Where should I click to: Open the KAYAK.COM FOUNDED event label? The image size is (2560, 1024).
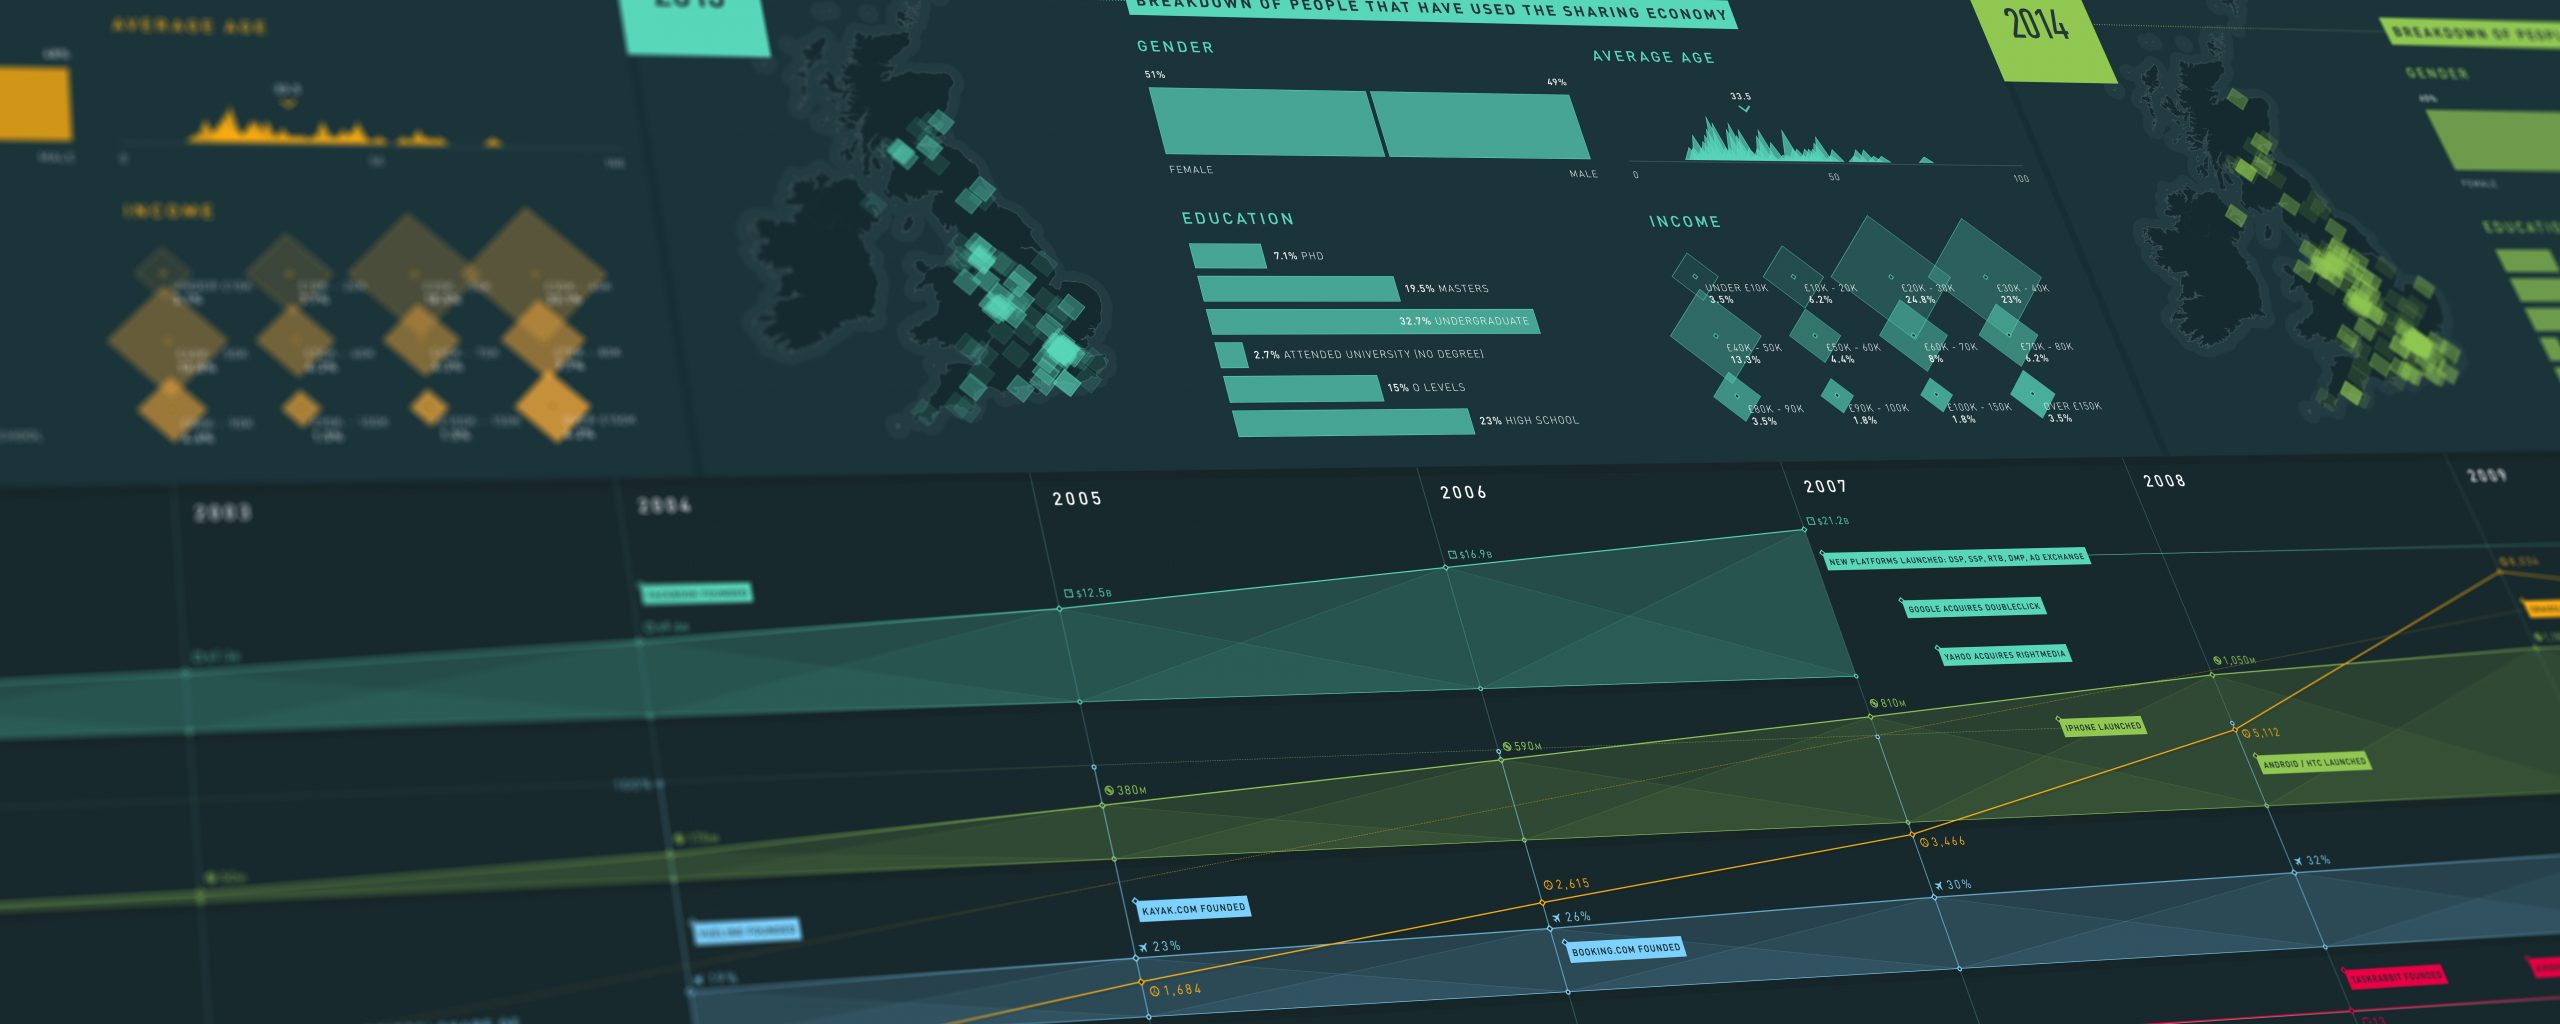pyautogui.click(x=1194, y=909)
